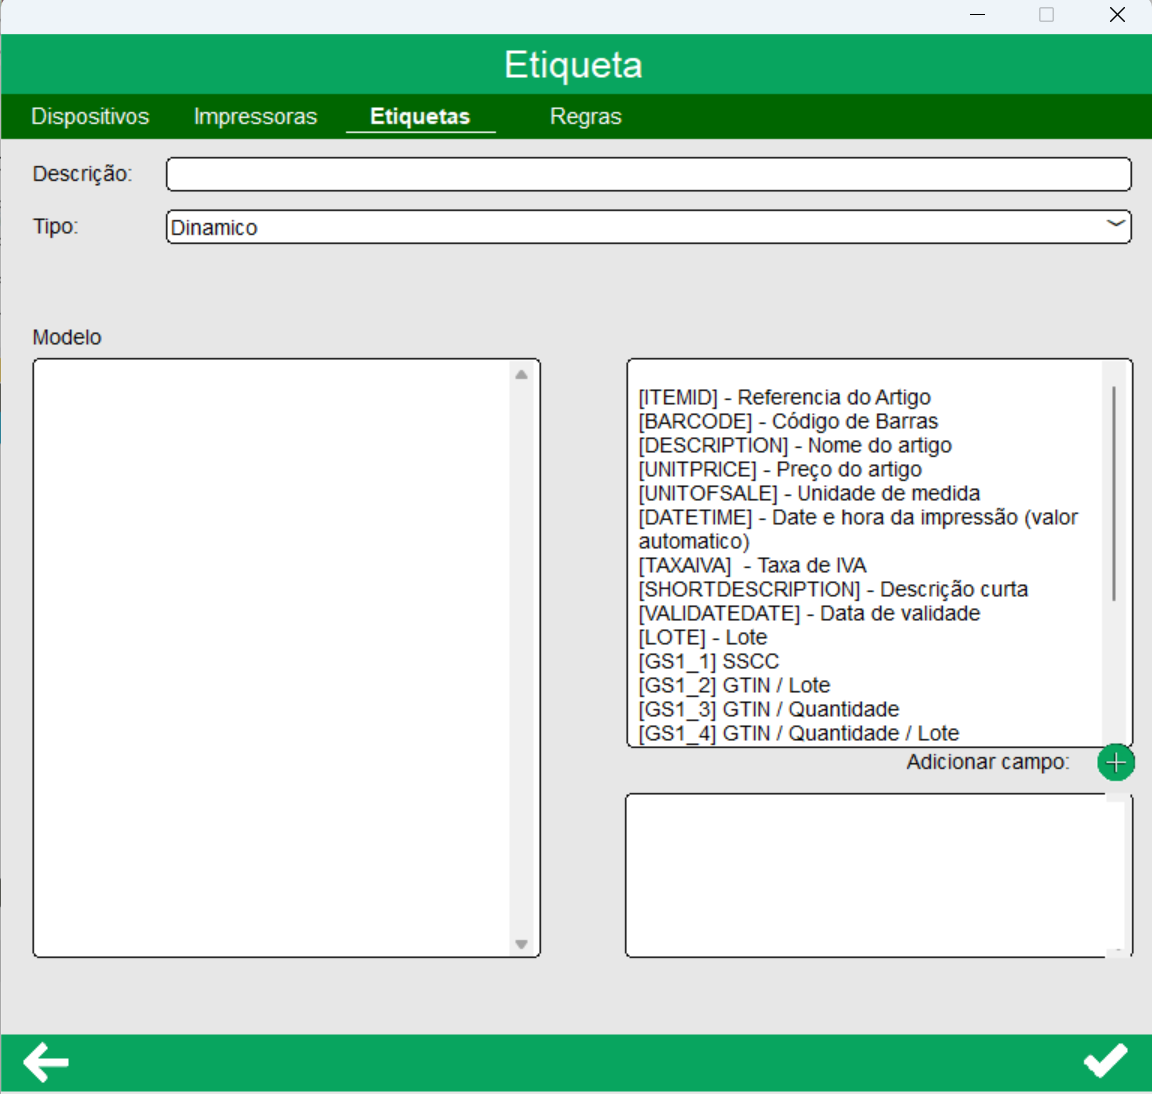Select the [GS1_2] GTIN / Lote line
1152x1094 pixels.
pyautogui.click(x=734, y=685)
